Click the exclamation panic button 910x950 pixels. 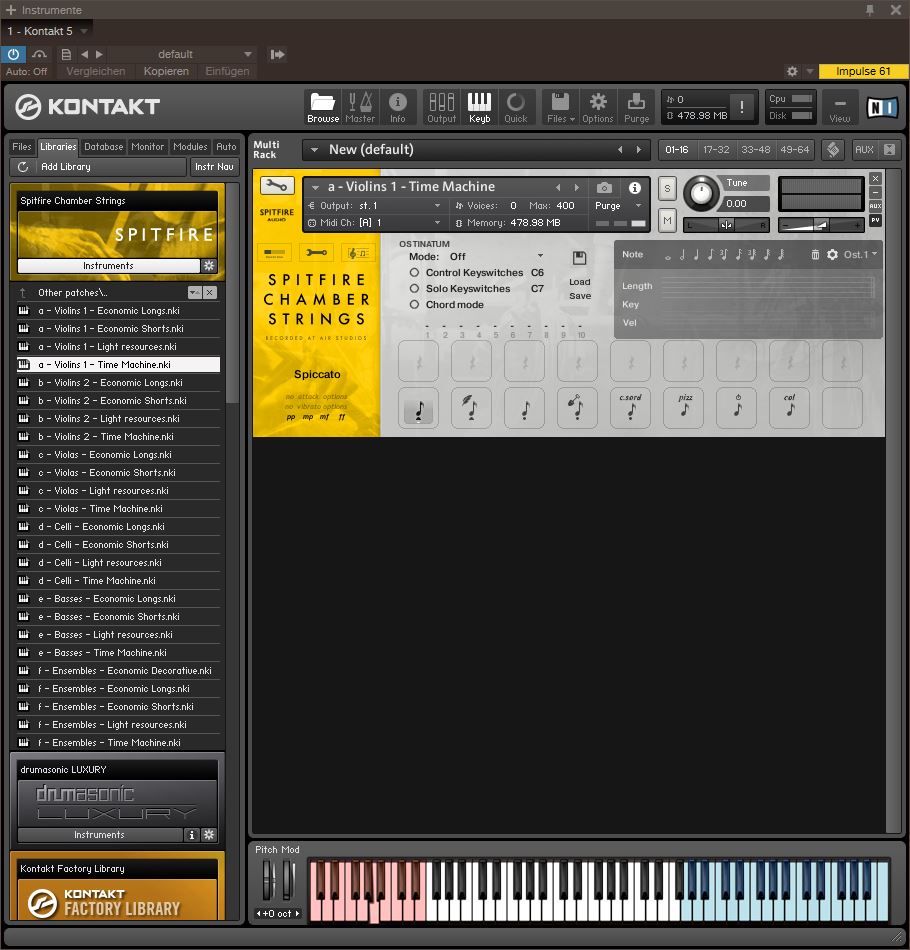point(742,107)
